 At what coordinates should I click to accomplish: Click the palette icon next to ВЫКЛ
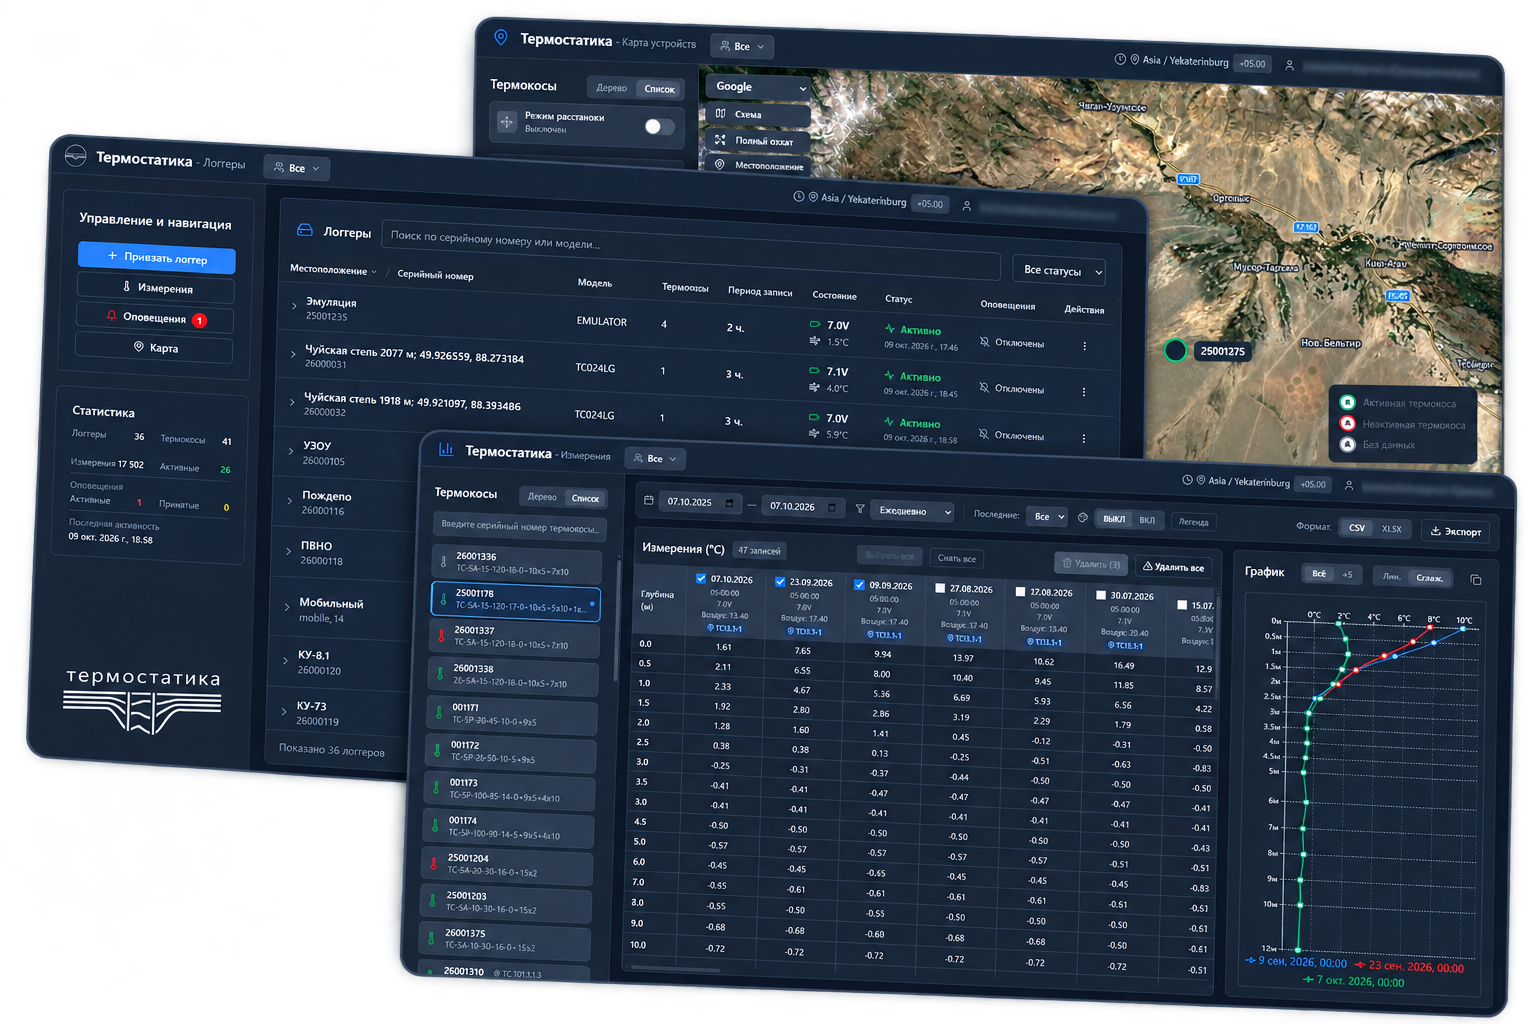[x=1082, y=518]
